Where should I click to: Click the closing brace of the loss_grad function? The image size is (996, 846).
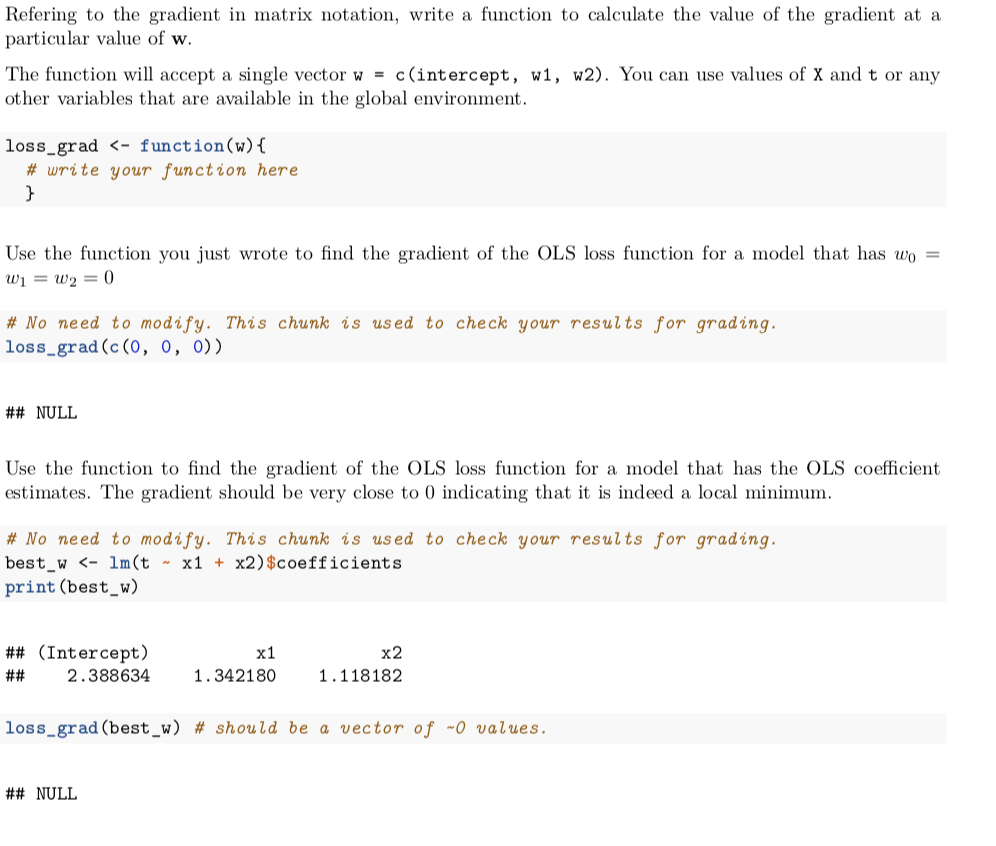(31, 193)
